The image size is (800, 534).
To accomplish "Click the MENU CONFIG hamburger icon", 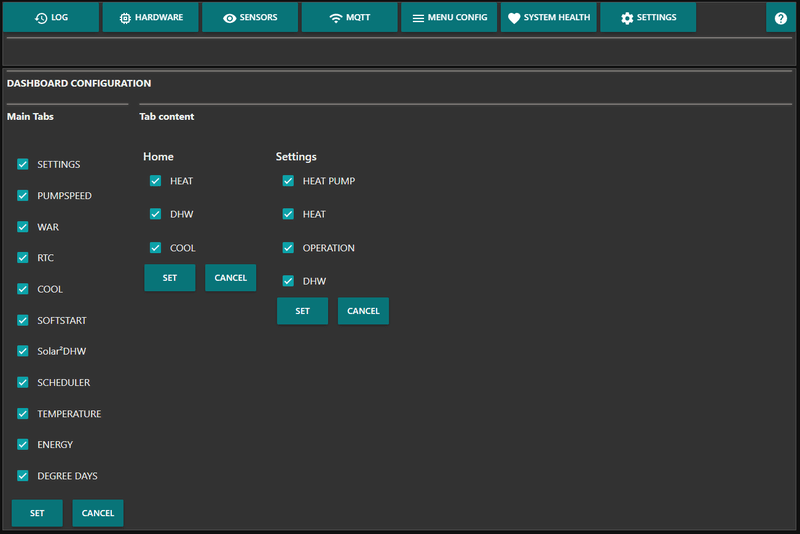I will click(418, 18).
